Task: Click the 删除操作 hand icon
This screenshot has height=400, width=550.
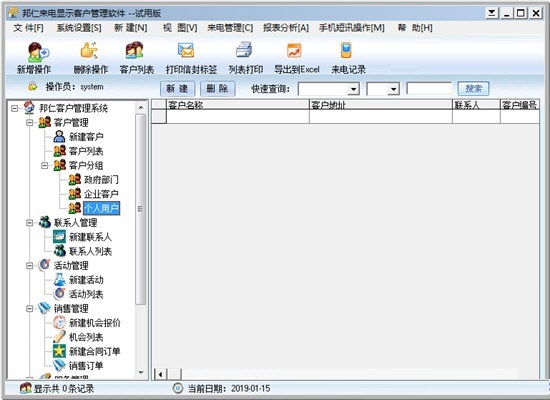Action: 89,51
